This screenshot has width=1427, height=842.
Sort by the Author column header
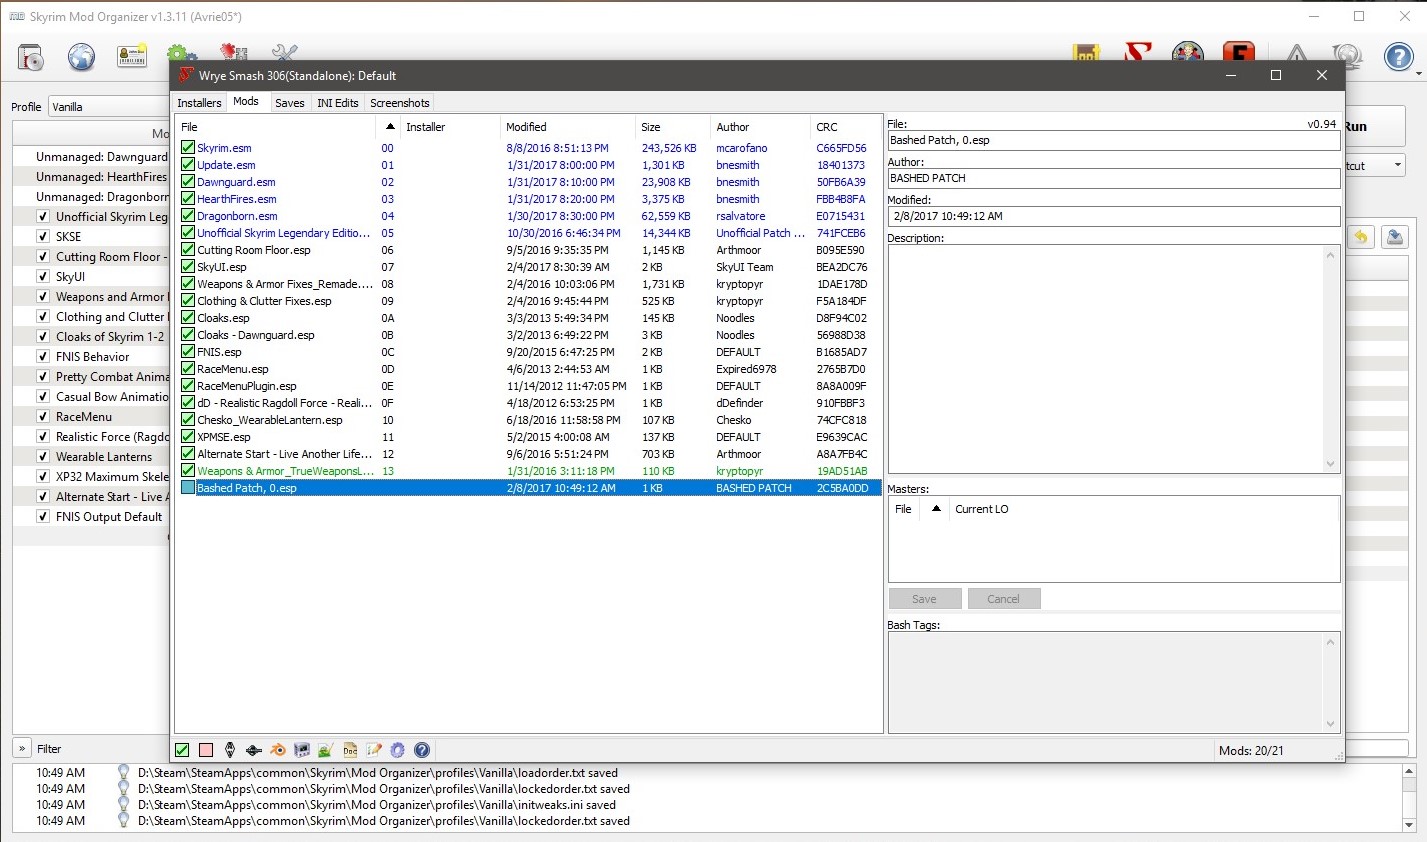coord(760,127)
